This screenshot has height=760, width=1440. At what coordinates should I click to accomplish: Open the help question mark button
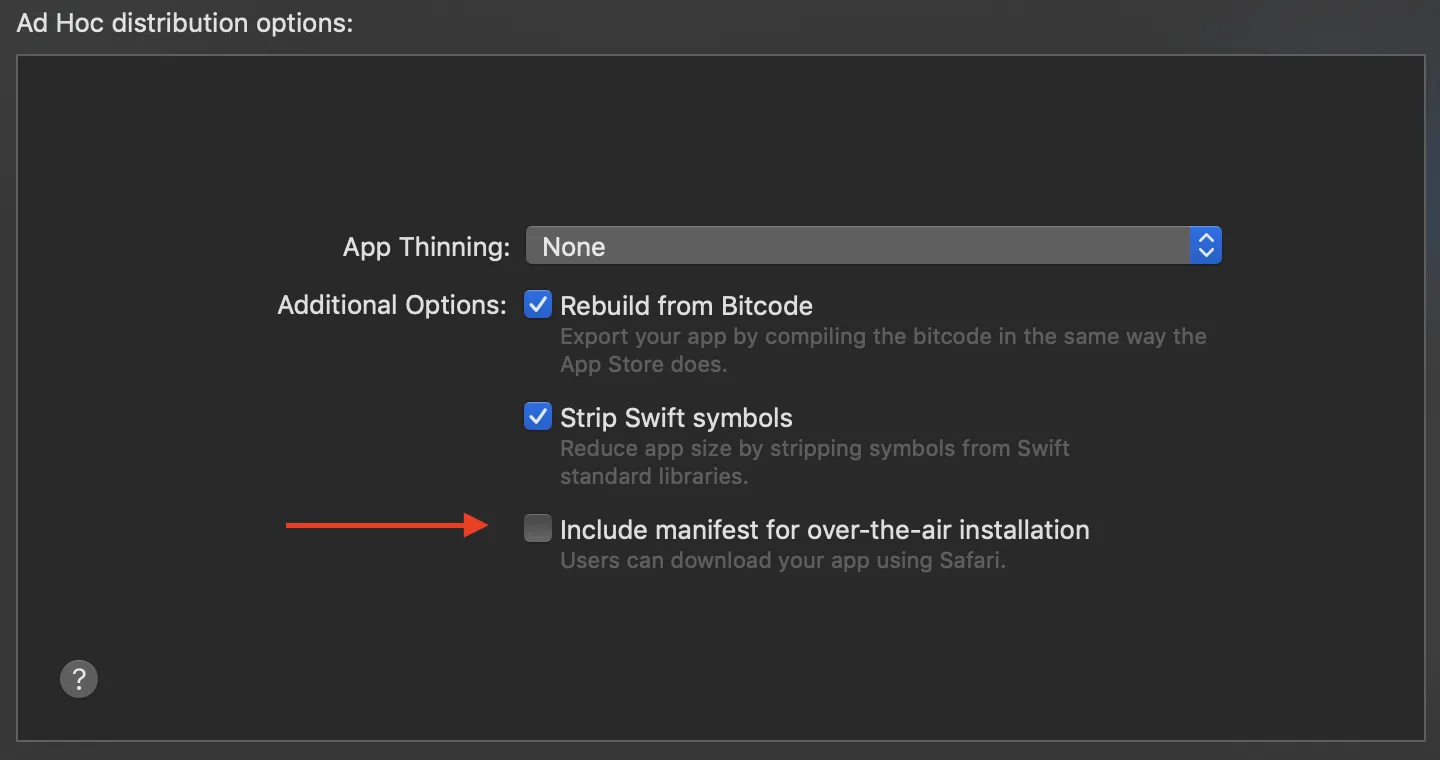point(79,679)
